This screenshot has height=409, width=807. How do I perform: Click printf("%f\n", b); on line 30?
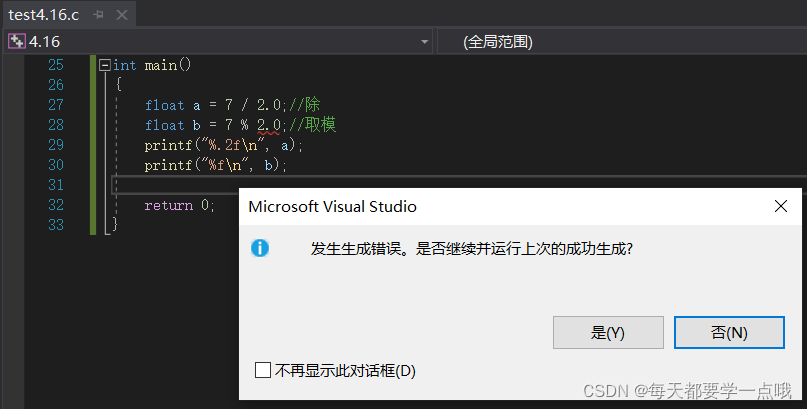pos(215,165)
